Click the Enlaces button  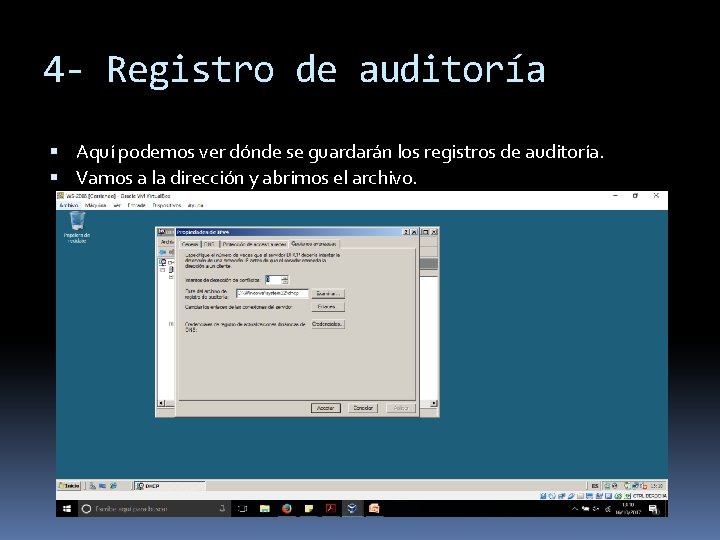pos(328,307)
